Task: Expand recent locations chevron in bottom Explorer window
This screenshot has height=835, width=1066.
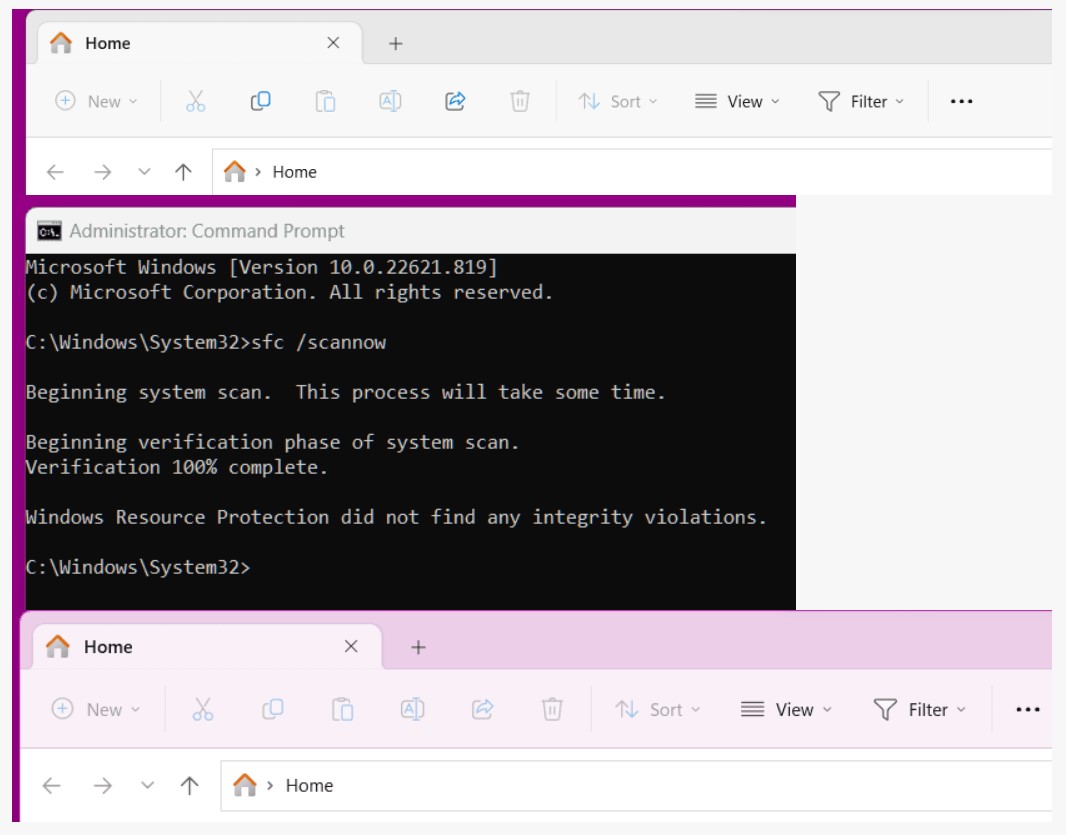Action: (x=148, y=786)
